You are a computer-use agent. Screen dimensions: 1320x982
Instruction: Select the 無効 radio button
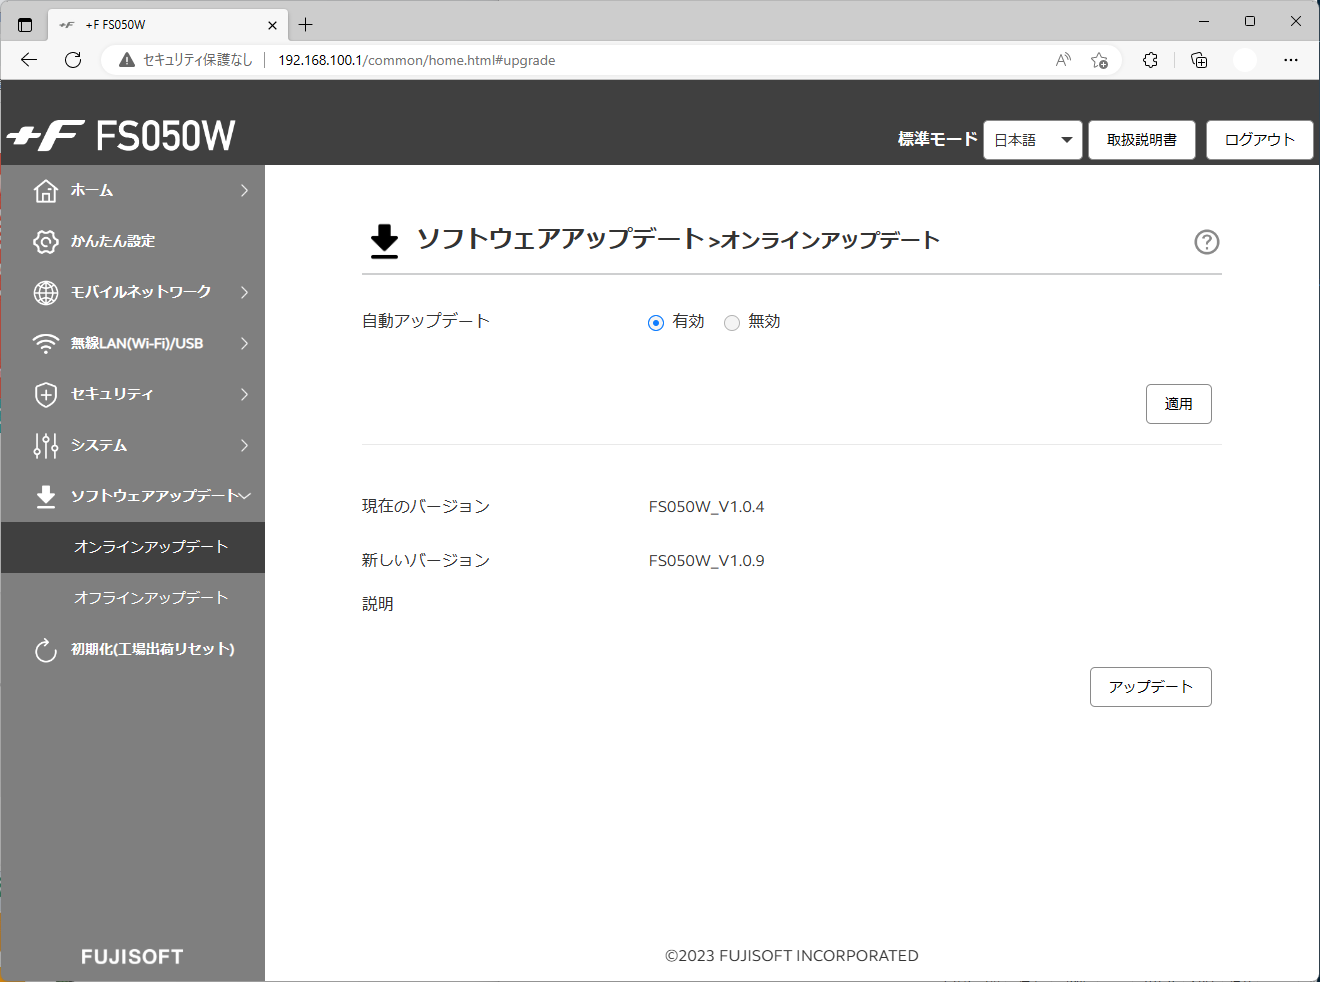point(732,322)
